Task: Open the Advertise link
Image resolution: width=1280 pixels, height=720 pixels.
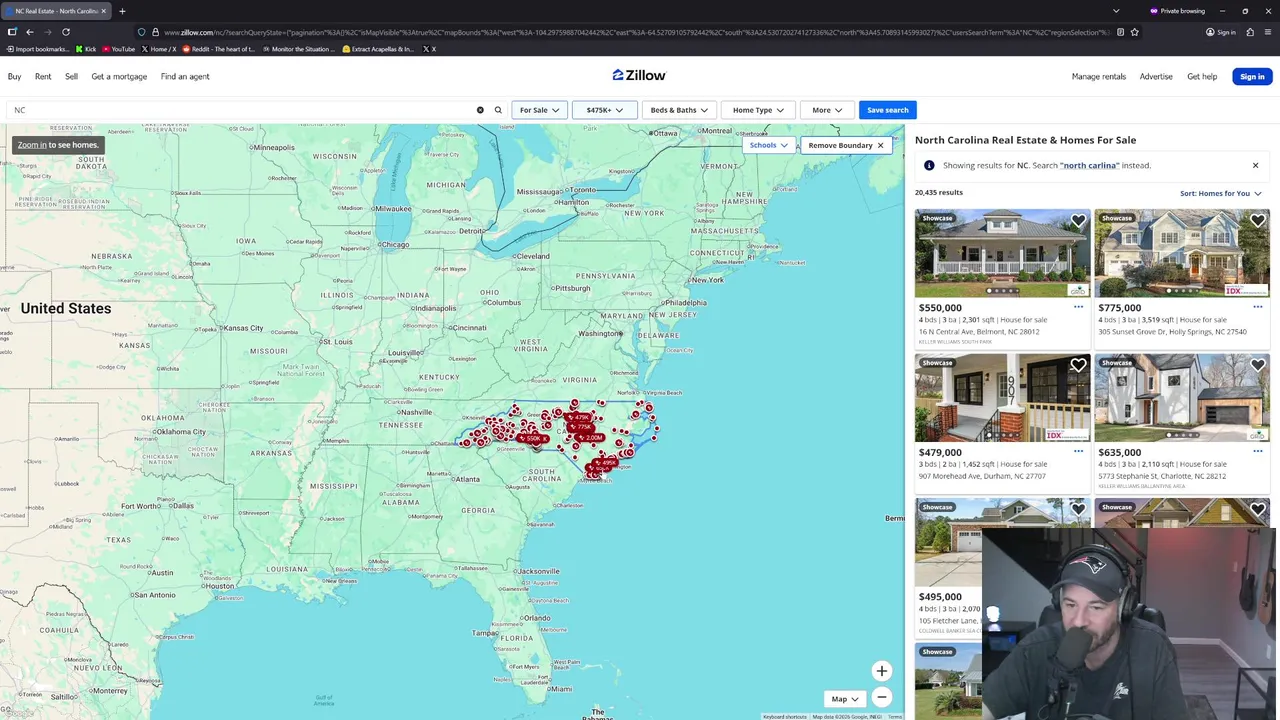Action: pos(1156,76)
